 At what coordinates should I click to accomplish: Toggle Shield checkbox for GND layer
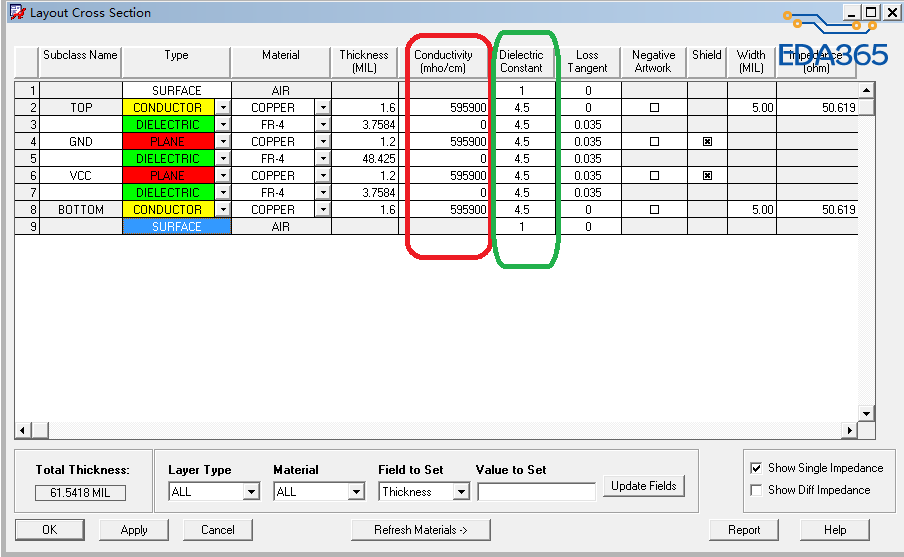tap(707, 142)
